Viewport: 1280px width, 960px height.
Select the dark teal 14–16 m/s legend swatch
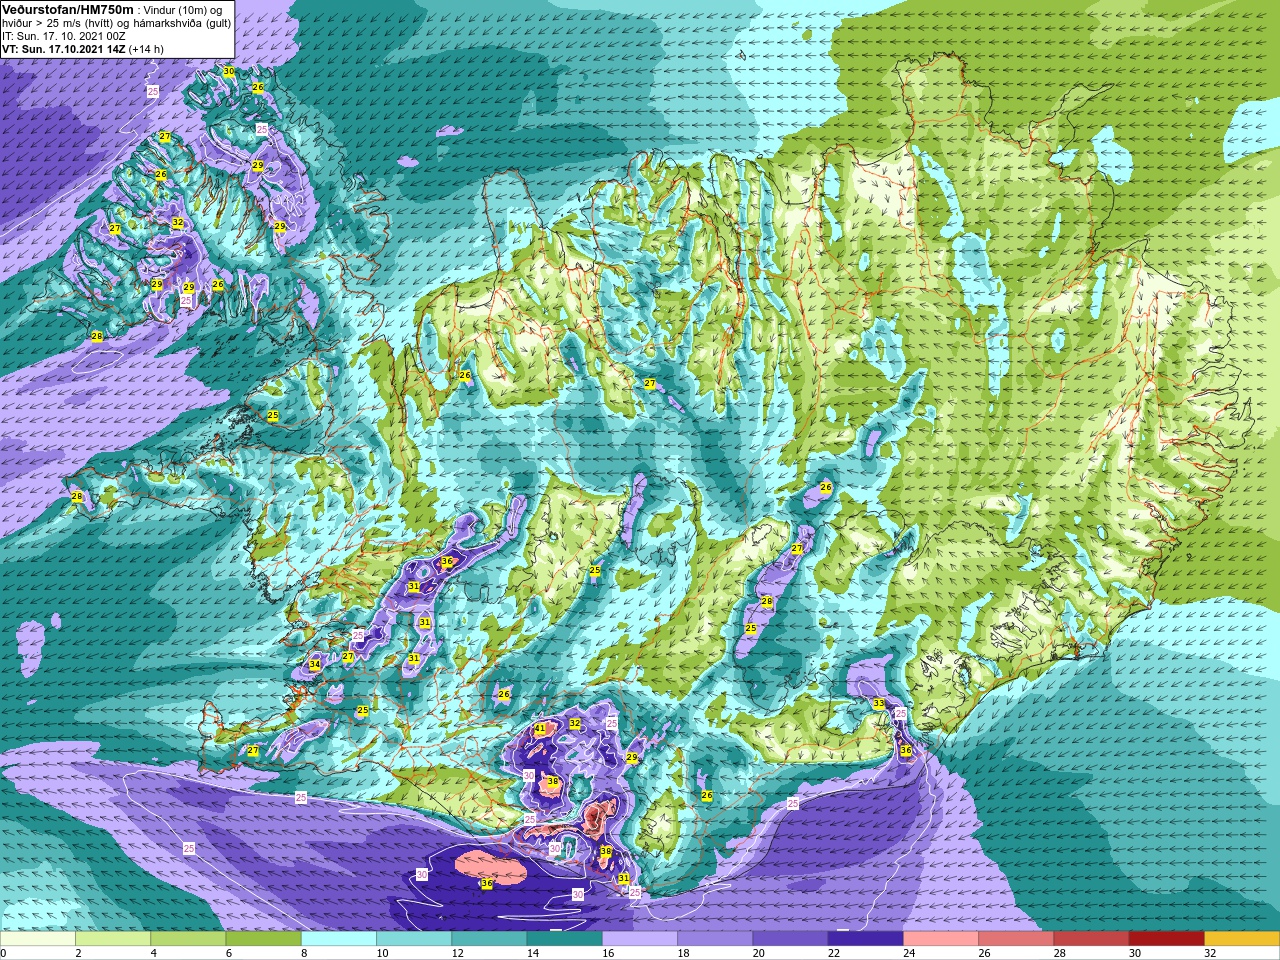coord(565,939)
